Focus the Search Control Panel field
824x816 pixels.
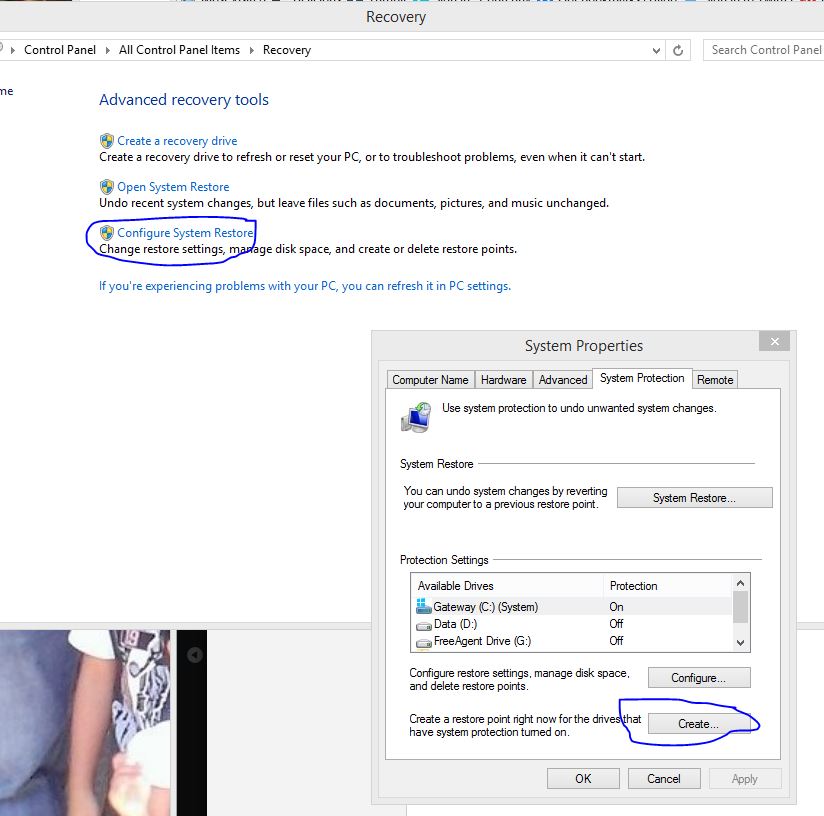click(x=765, y=50)
